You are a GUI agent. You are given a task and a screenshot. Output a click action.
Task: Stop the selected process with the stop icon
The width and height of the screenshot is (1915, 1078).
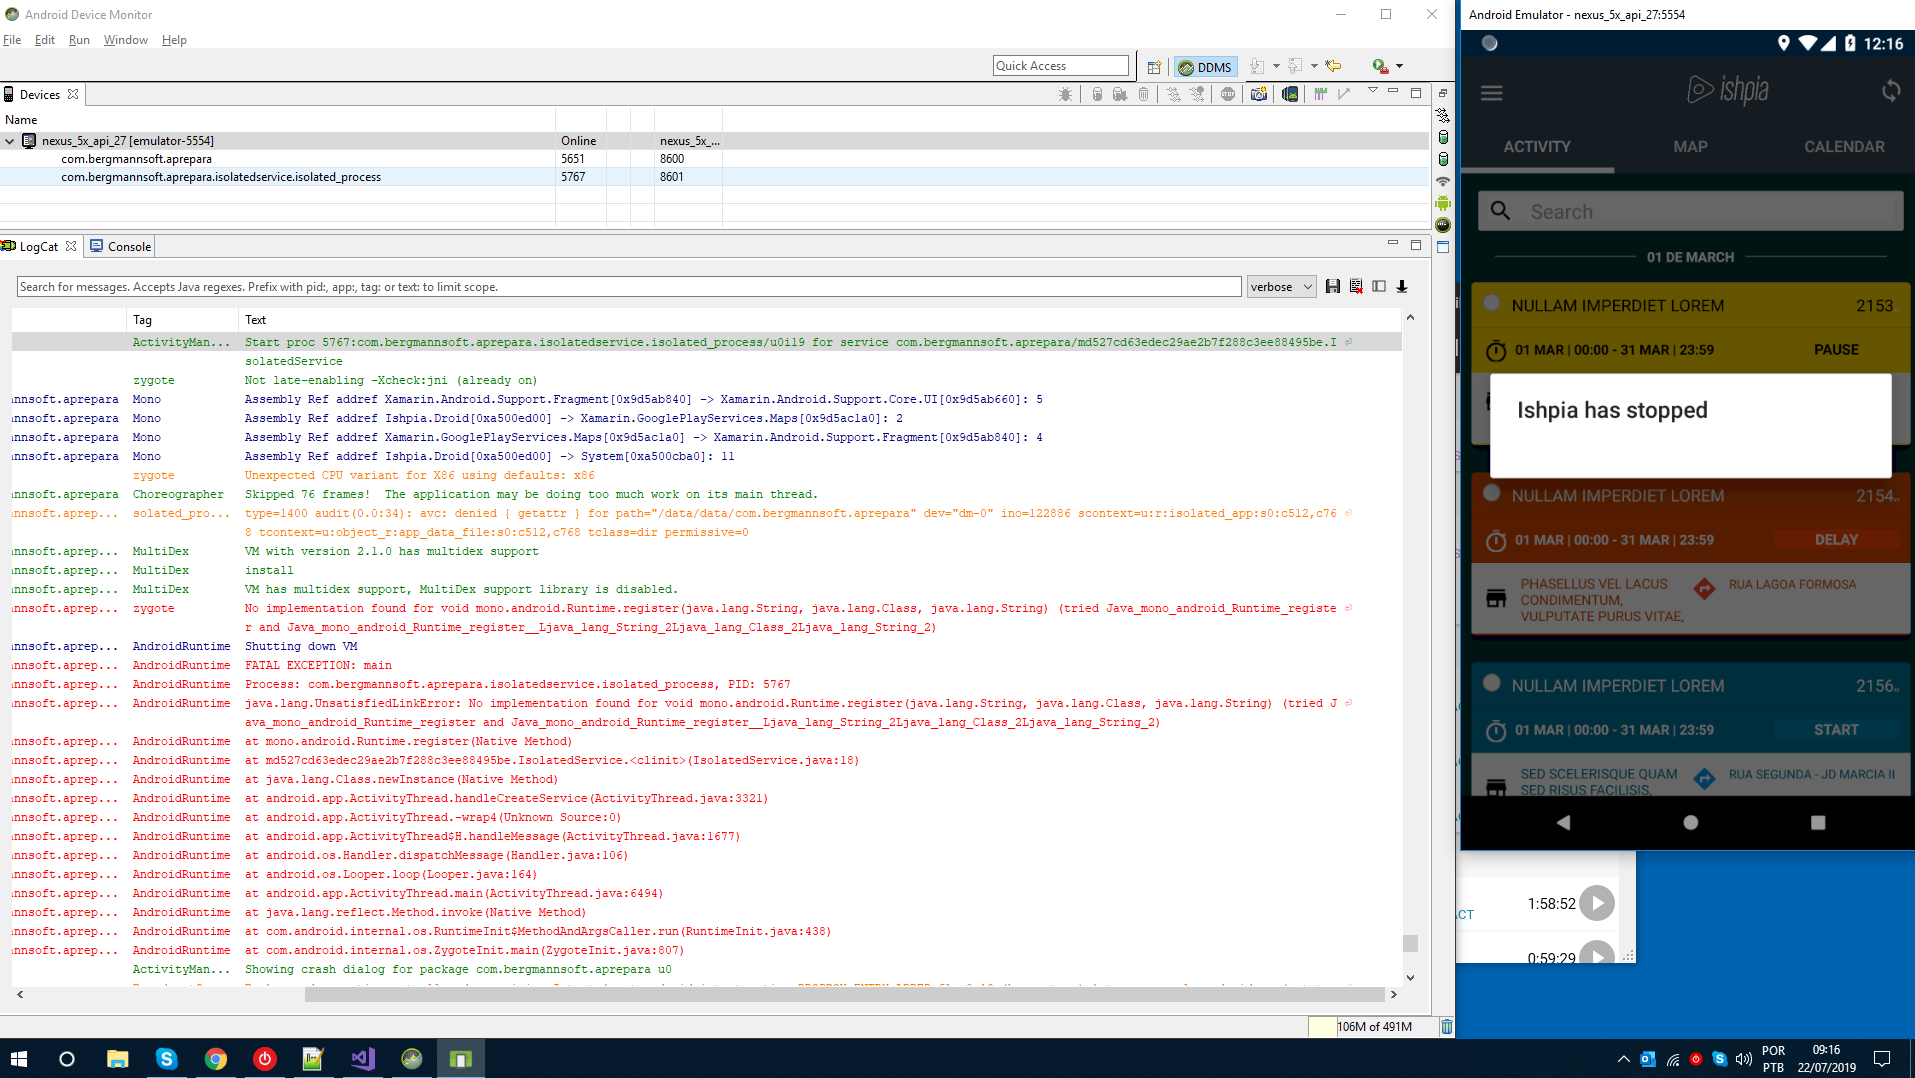(x=1229, y=93)
